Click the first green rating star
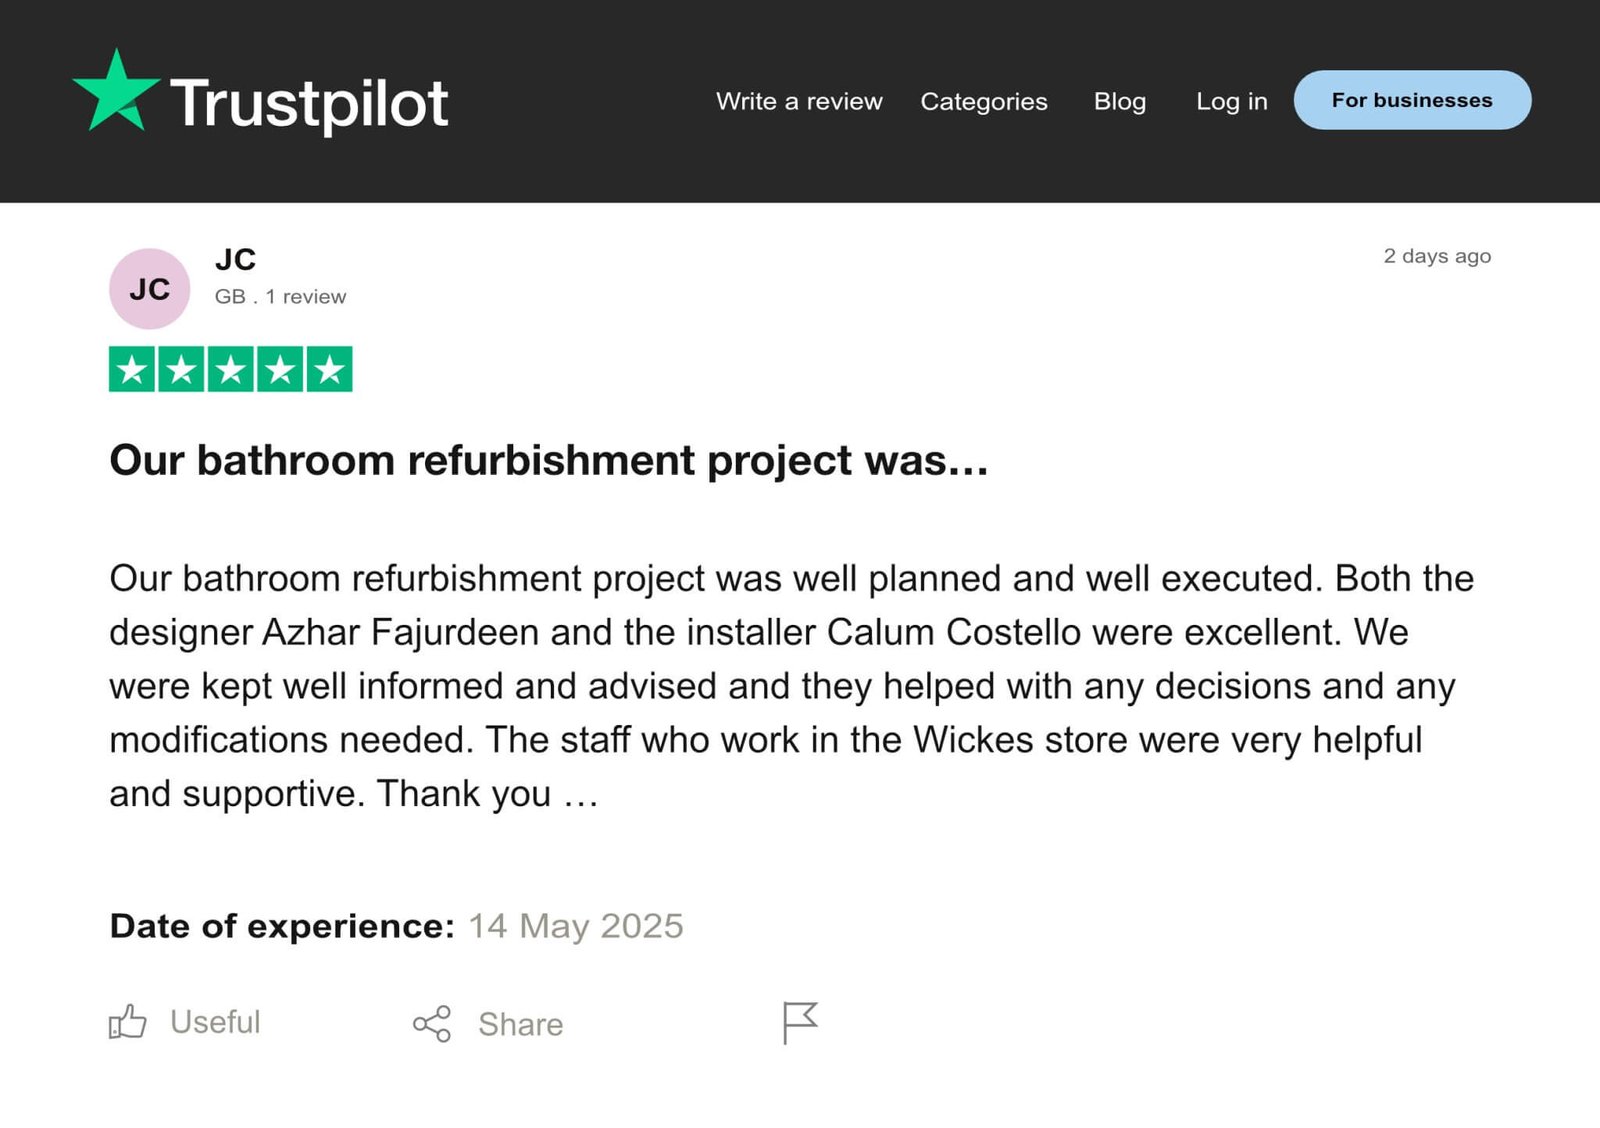The image size is (1600, 1128). [x=132, y=369]
